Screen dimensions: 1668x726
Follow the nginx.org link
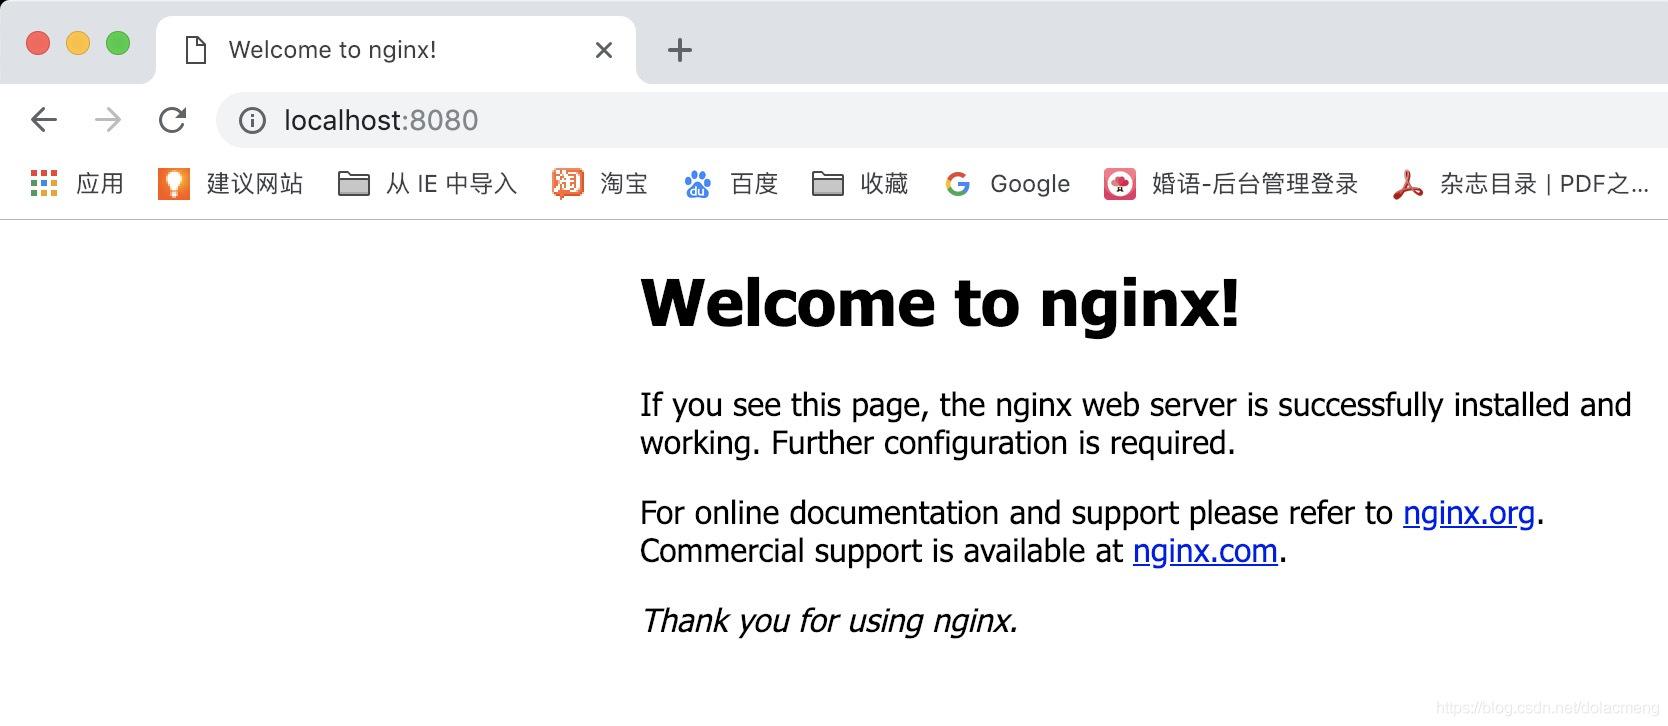click(1468, 513)
